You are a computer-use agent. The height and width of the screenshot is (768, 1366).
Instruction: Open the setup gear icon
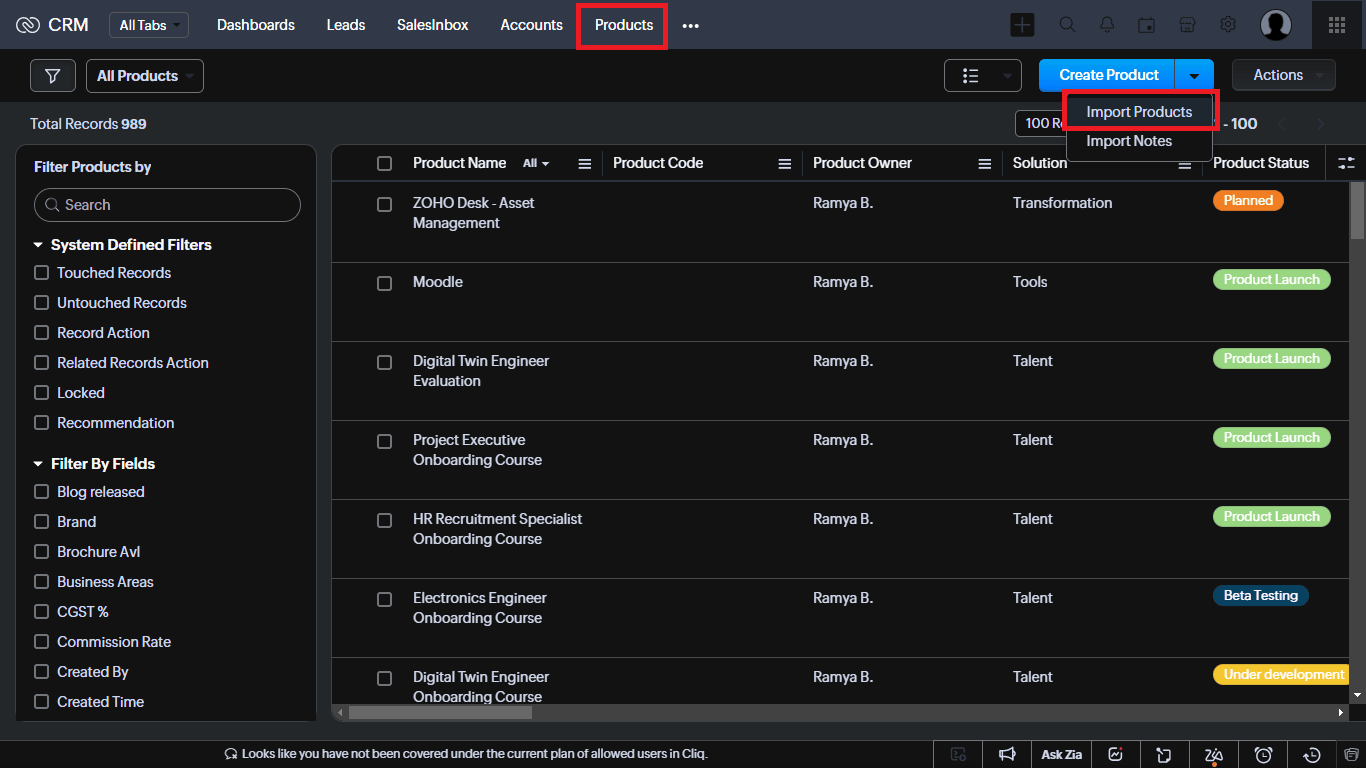point(1228,25)
